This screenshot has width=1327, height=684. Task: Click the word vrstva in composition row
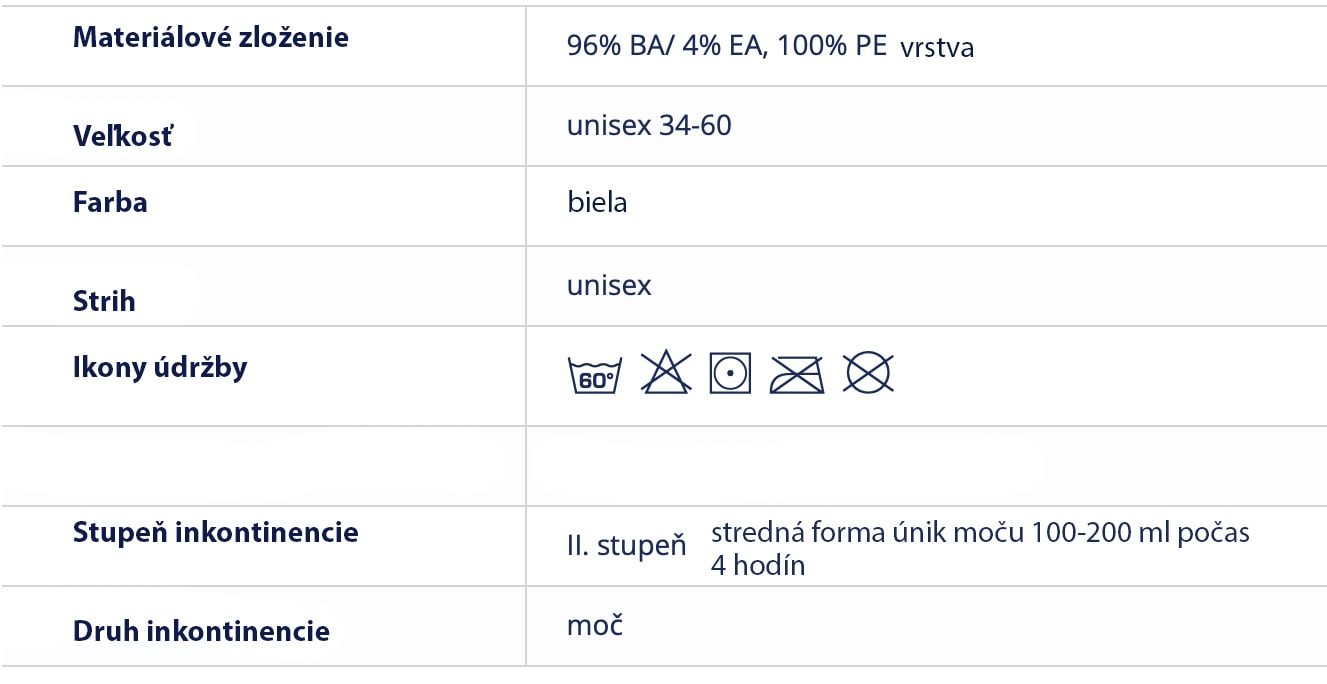tap(937, 48)
